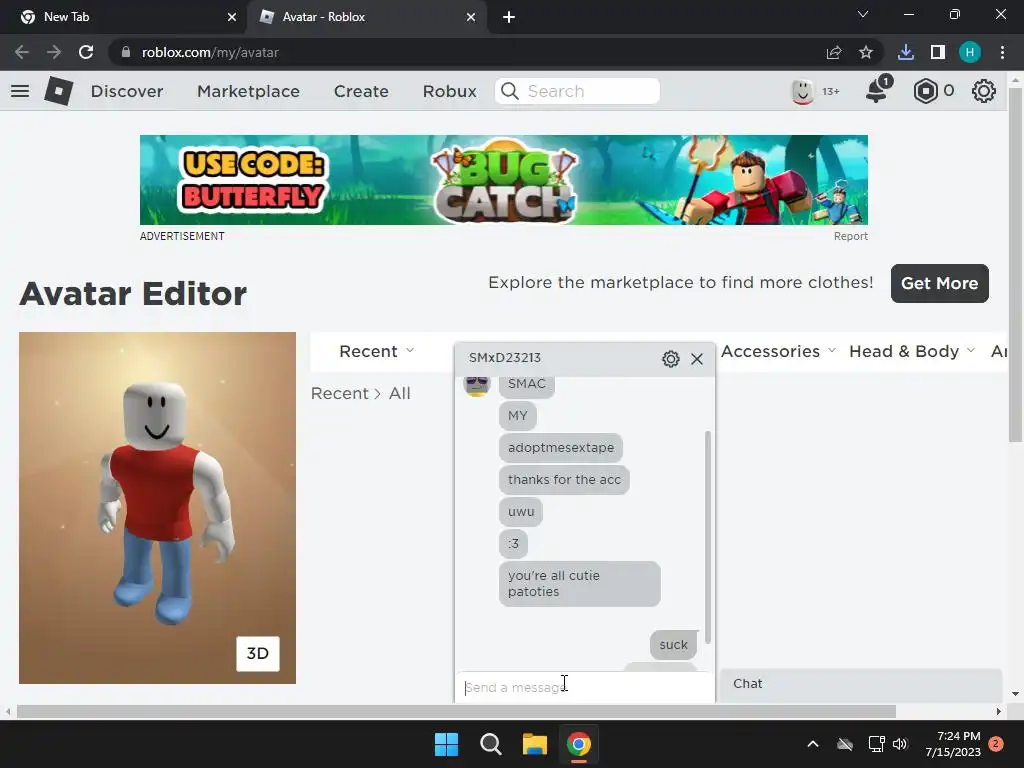This screenshot has height=768, width=1024.
Task: Click the browser address bar URL
Action: coord(210,52)
